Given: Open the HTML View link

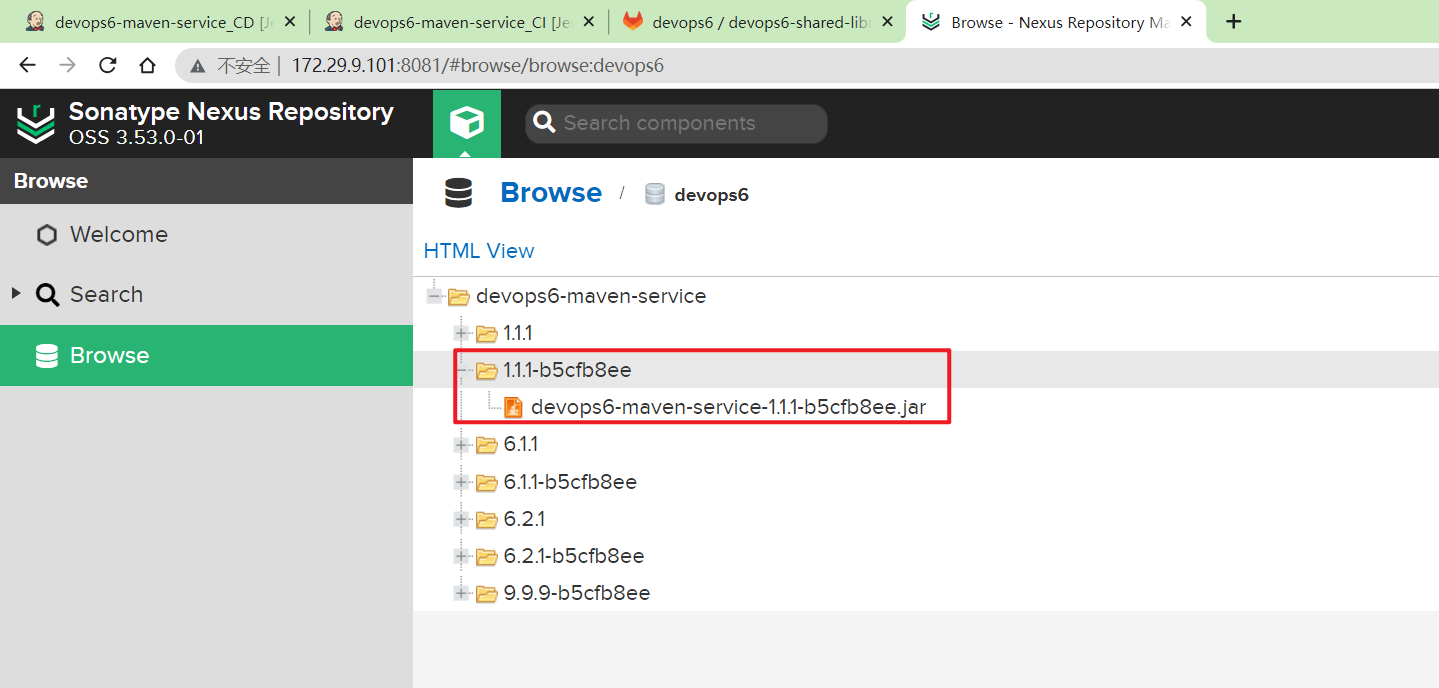Looking at the screenshot, I should coord(479,251).
